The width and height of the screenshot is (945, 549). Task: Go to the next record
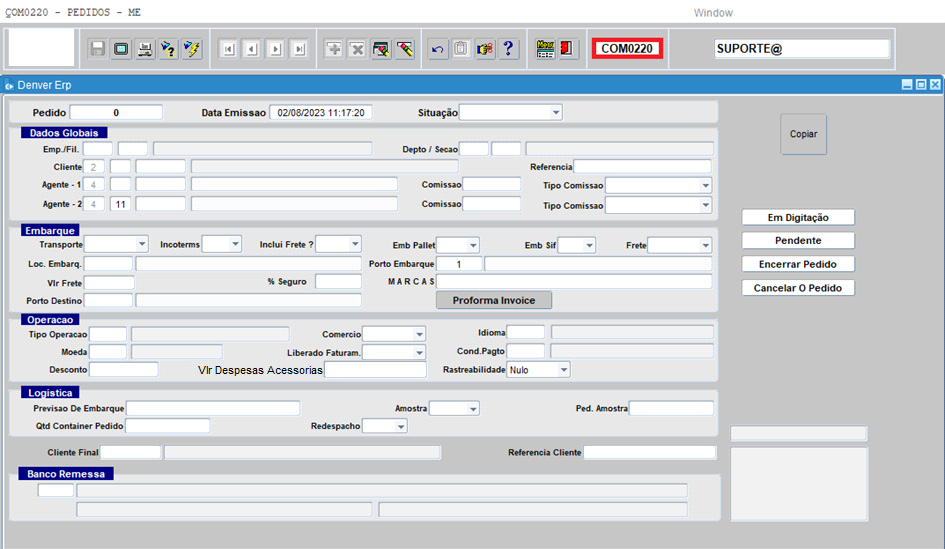[275, 48]
